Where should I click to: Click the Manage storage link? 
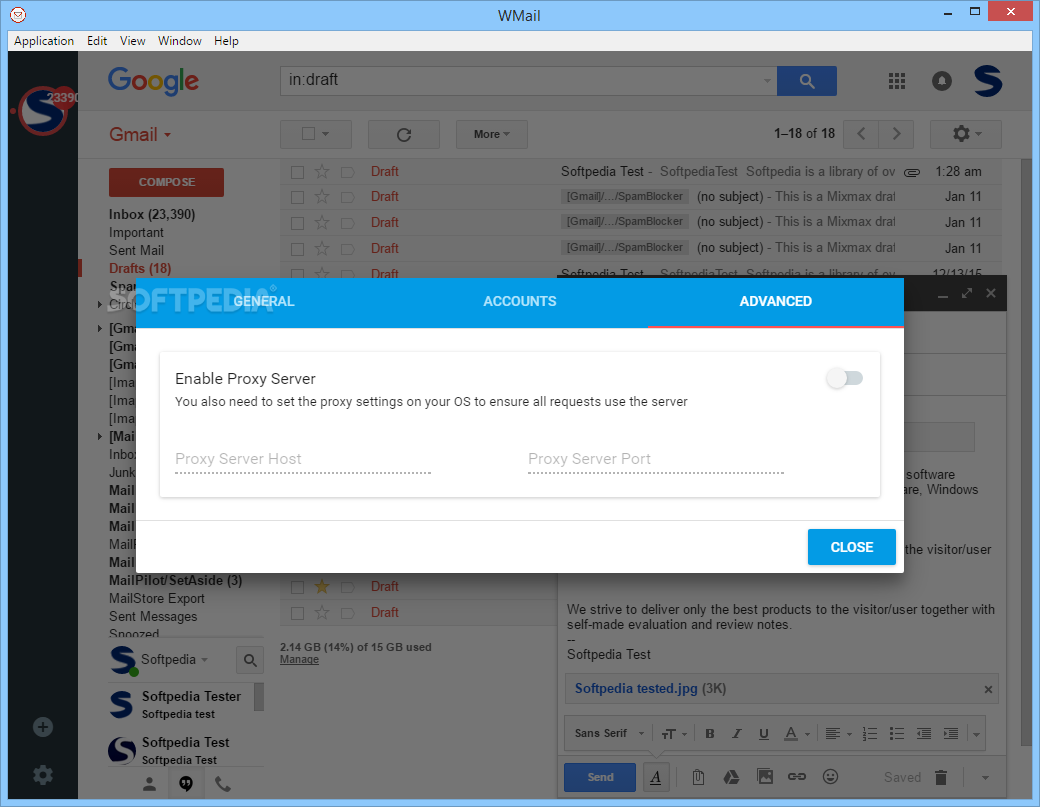[299, 660]
